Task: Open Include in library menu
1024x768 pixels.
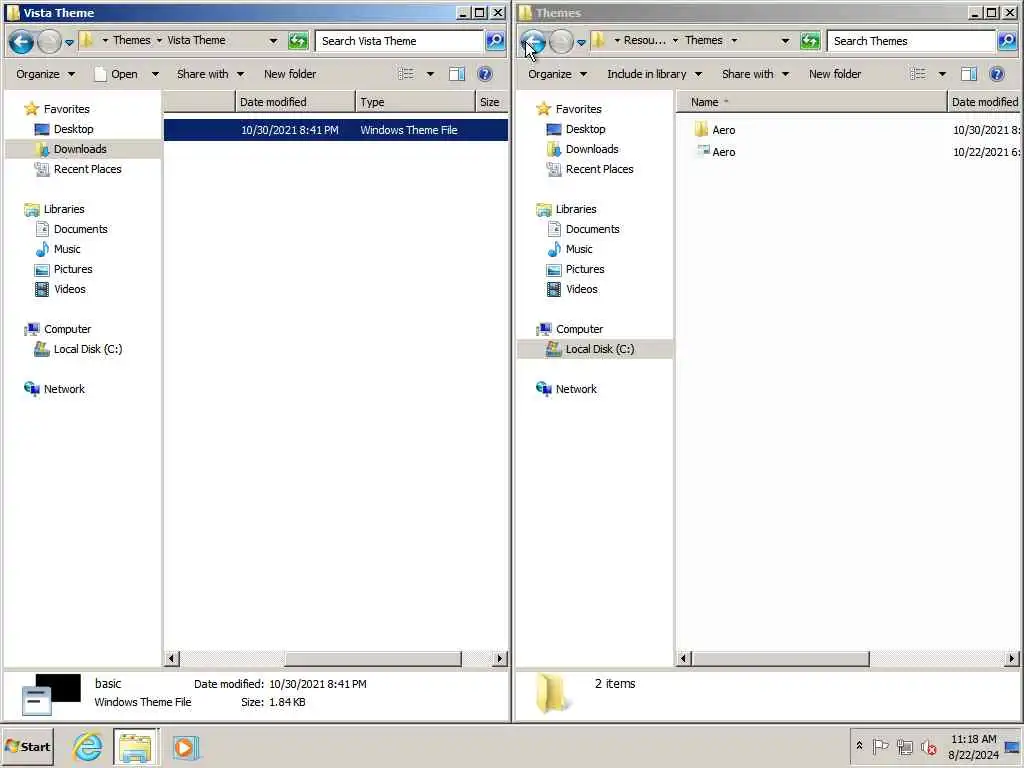Action: [x=654, y=74]
